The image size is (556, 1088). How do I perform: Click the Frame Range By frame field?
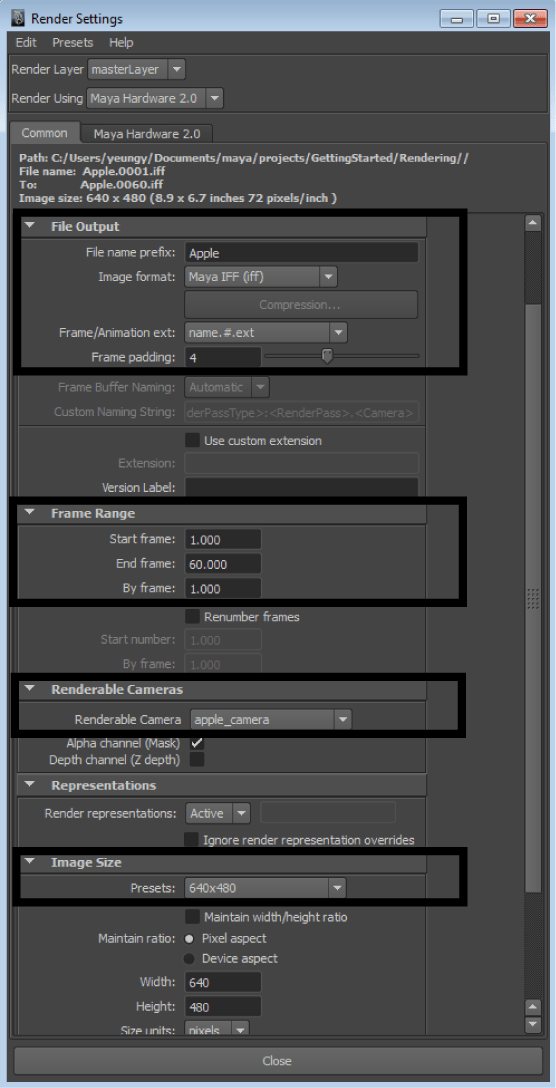point(223,589)
